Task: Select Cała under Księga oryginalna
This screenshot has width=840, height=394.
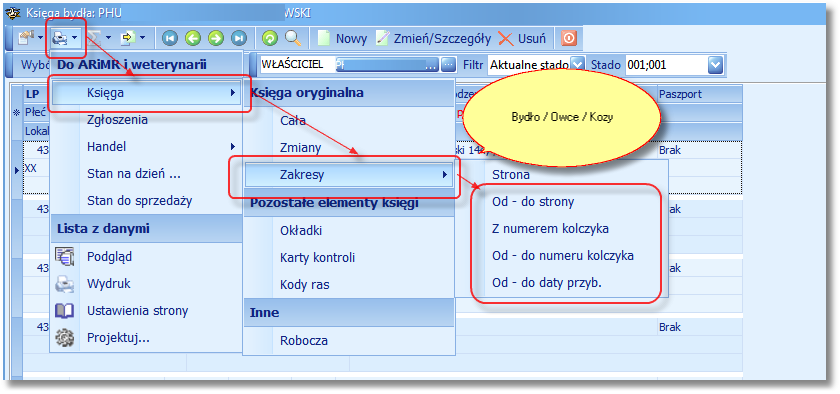Action: pyautogui.click(x=349, y=121)
